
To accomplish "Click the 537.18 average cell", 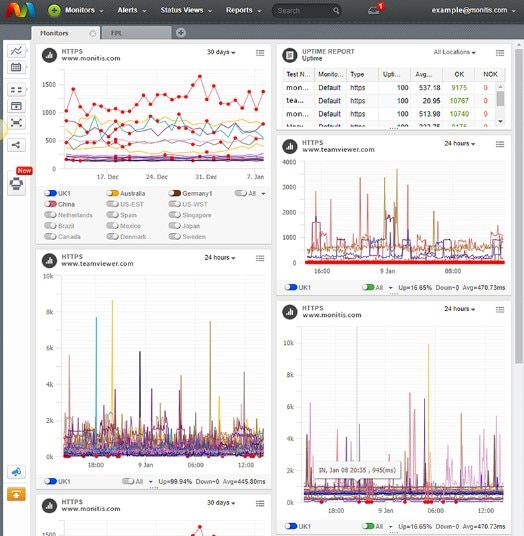I will click(429, 88).
